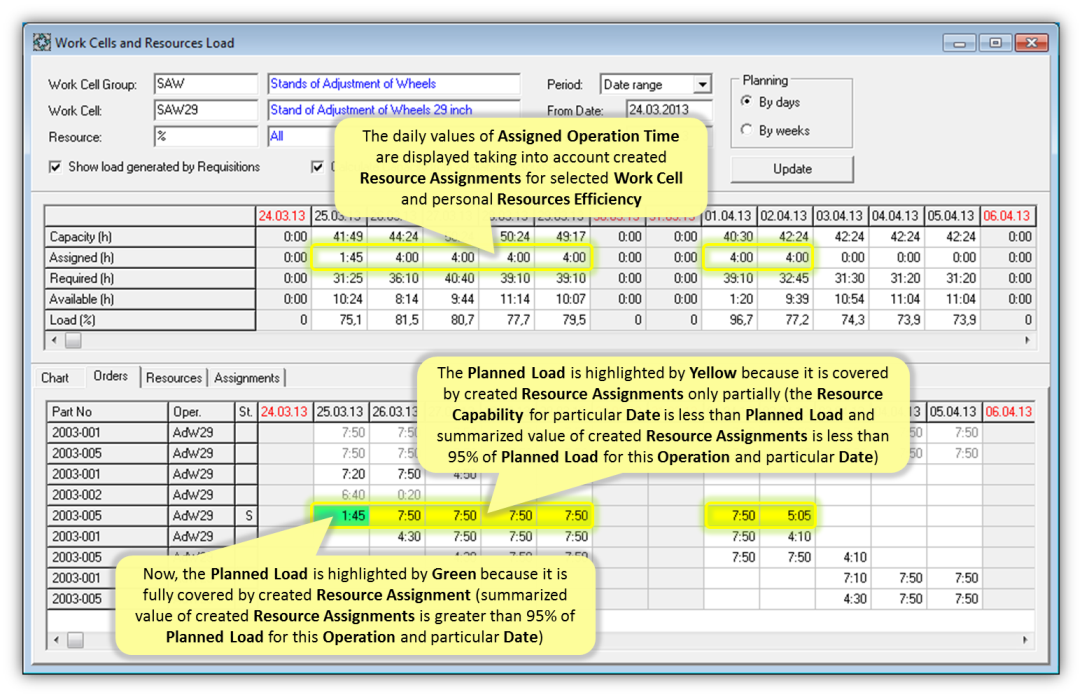Select the 2003-002 part row

[107, 495]
